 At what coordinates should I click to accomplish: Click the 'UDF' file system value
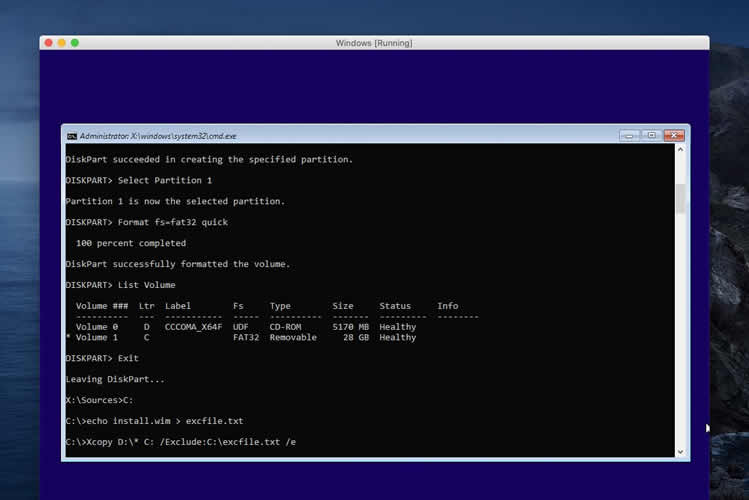[241, 327]
